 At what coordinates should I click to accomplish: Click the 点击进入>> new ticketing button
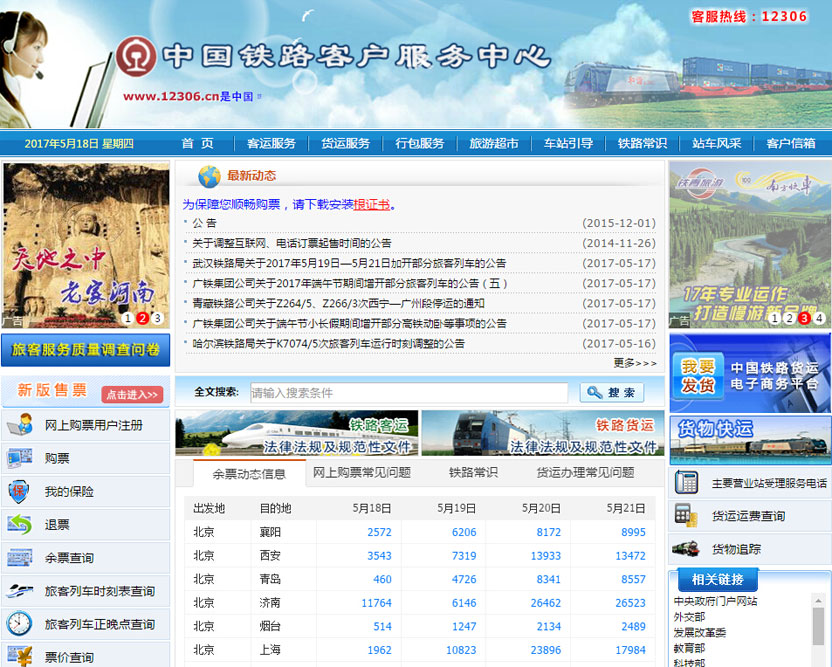tap(132, 394)
